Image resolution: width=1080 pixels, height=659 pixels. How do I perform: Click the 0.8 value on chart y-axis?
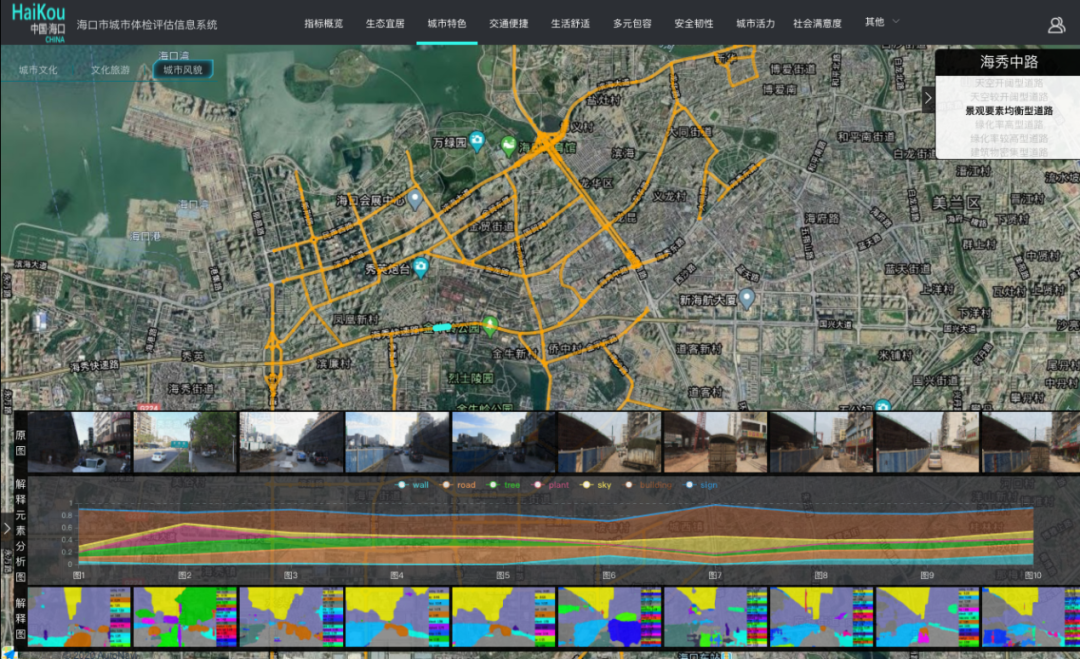pos(67,515)
